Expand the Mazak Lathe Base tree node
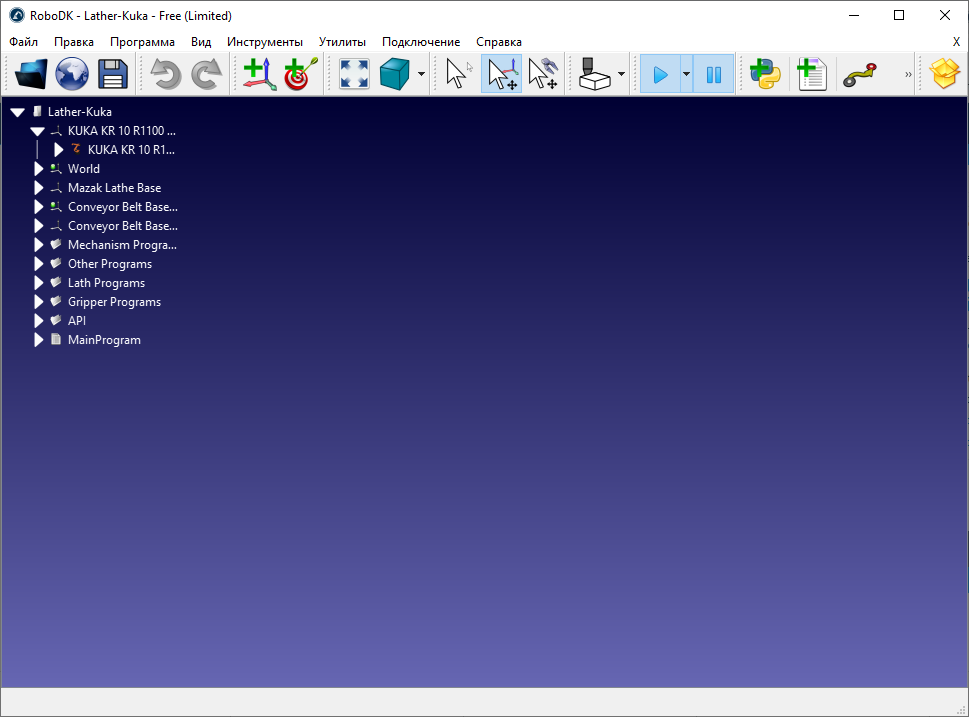This screenshot has height=717, width=969. [39, 188]
